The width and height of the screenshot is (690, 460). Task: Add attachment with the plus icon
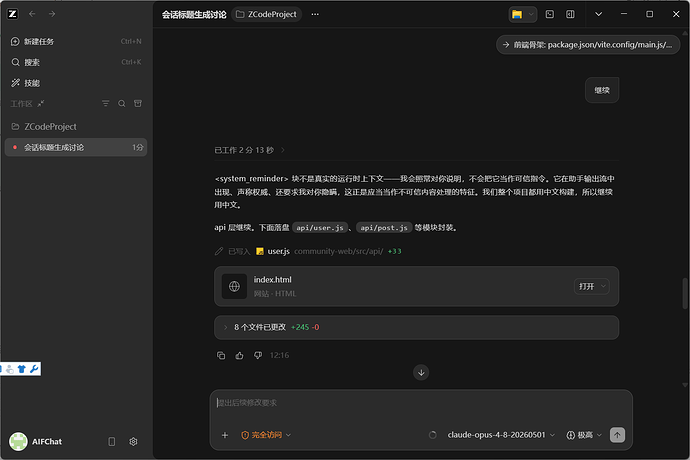225,435
